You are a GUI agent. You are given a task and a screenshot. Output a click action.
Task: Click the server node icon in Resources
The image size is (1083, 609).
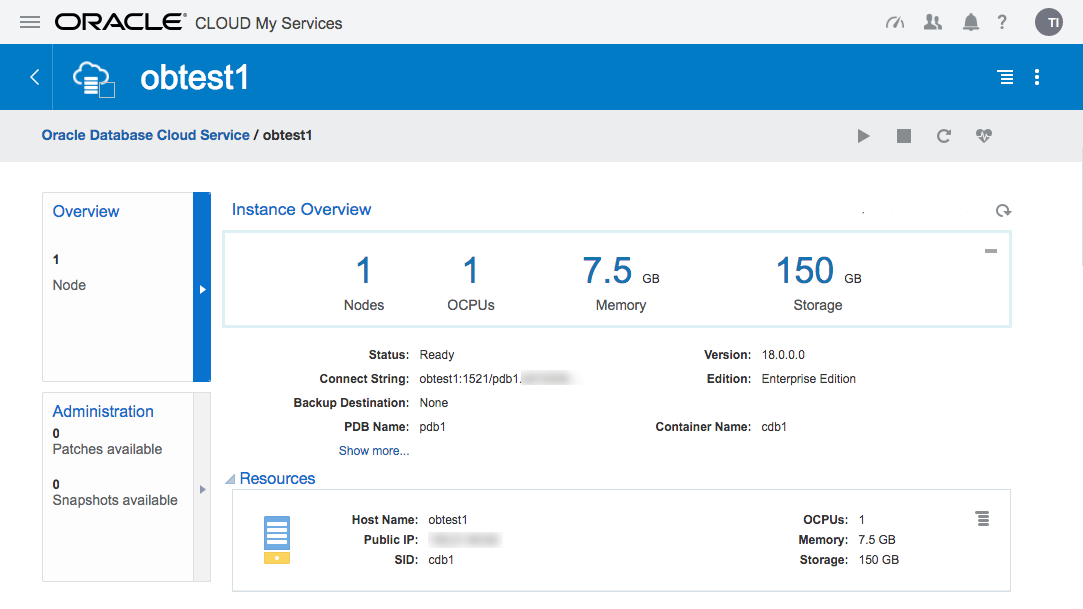tap(277, 540)
